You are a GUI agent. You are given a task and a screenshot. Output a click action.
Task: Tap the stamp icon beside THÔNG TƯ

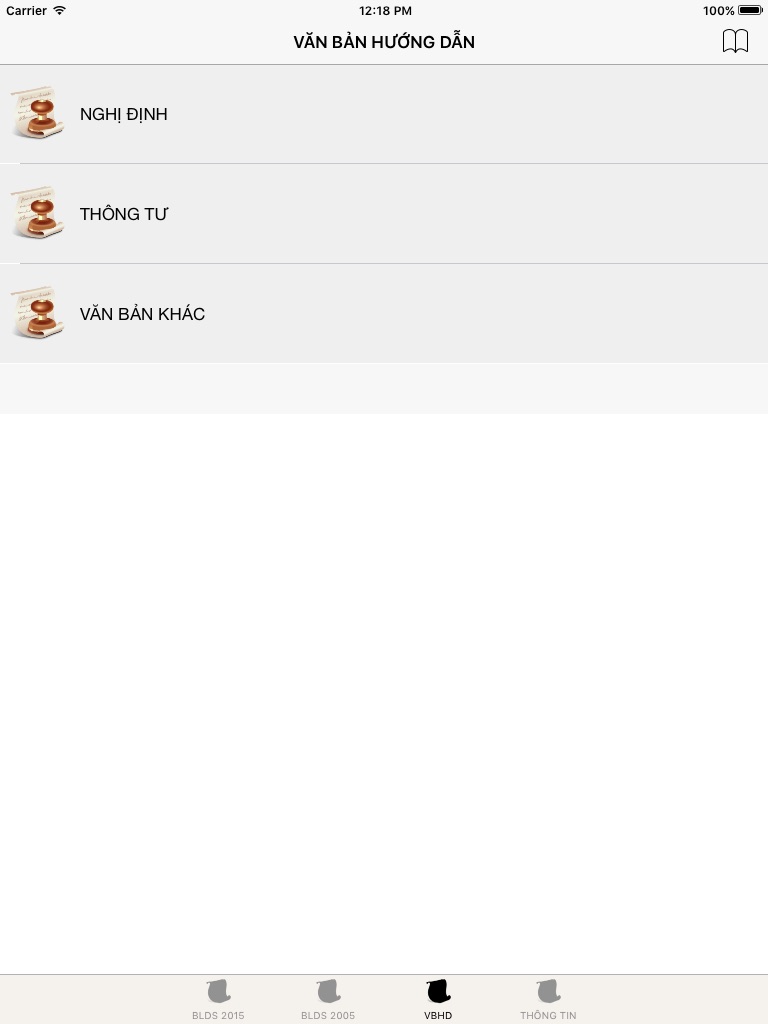click(x=38, y=212)
